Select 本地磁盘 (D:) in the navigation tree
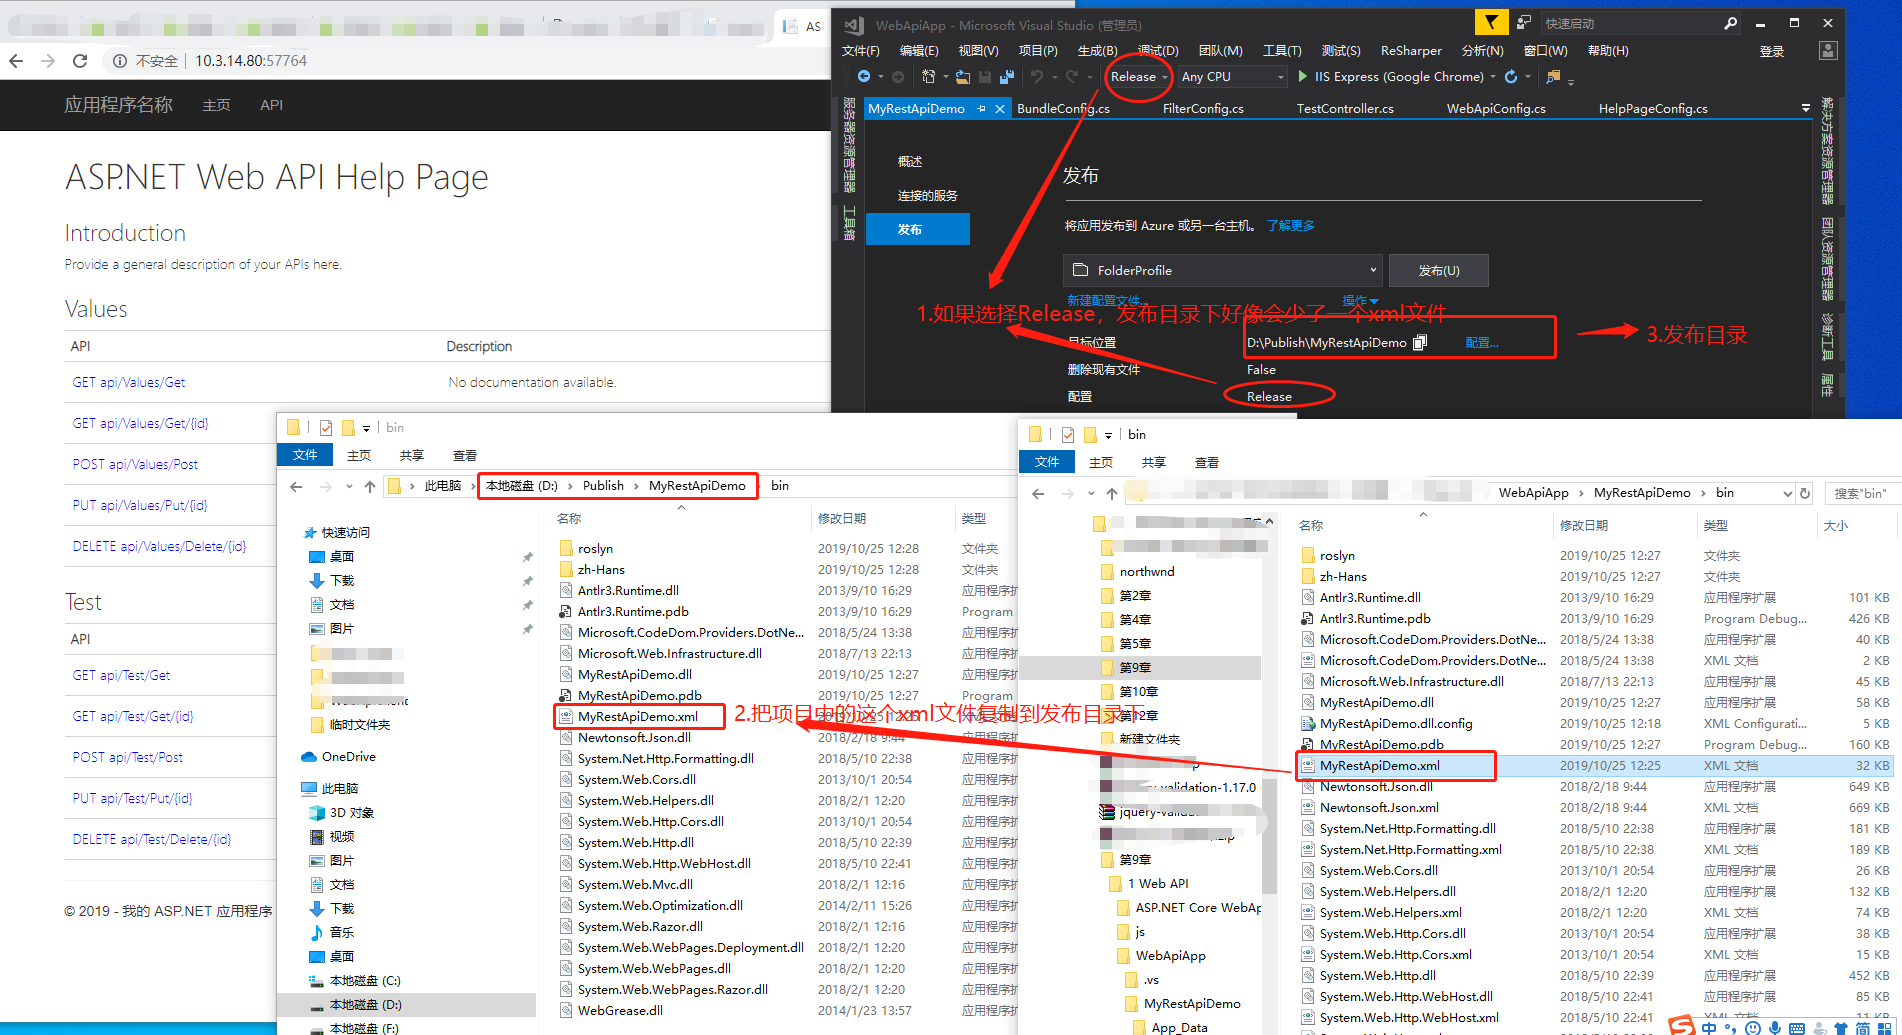The width and height of the screenshot is (1902, 1035). click(x=366, y=1005)
